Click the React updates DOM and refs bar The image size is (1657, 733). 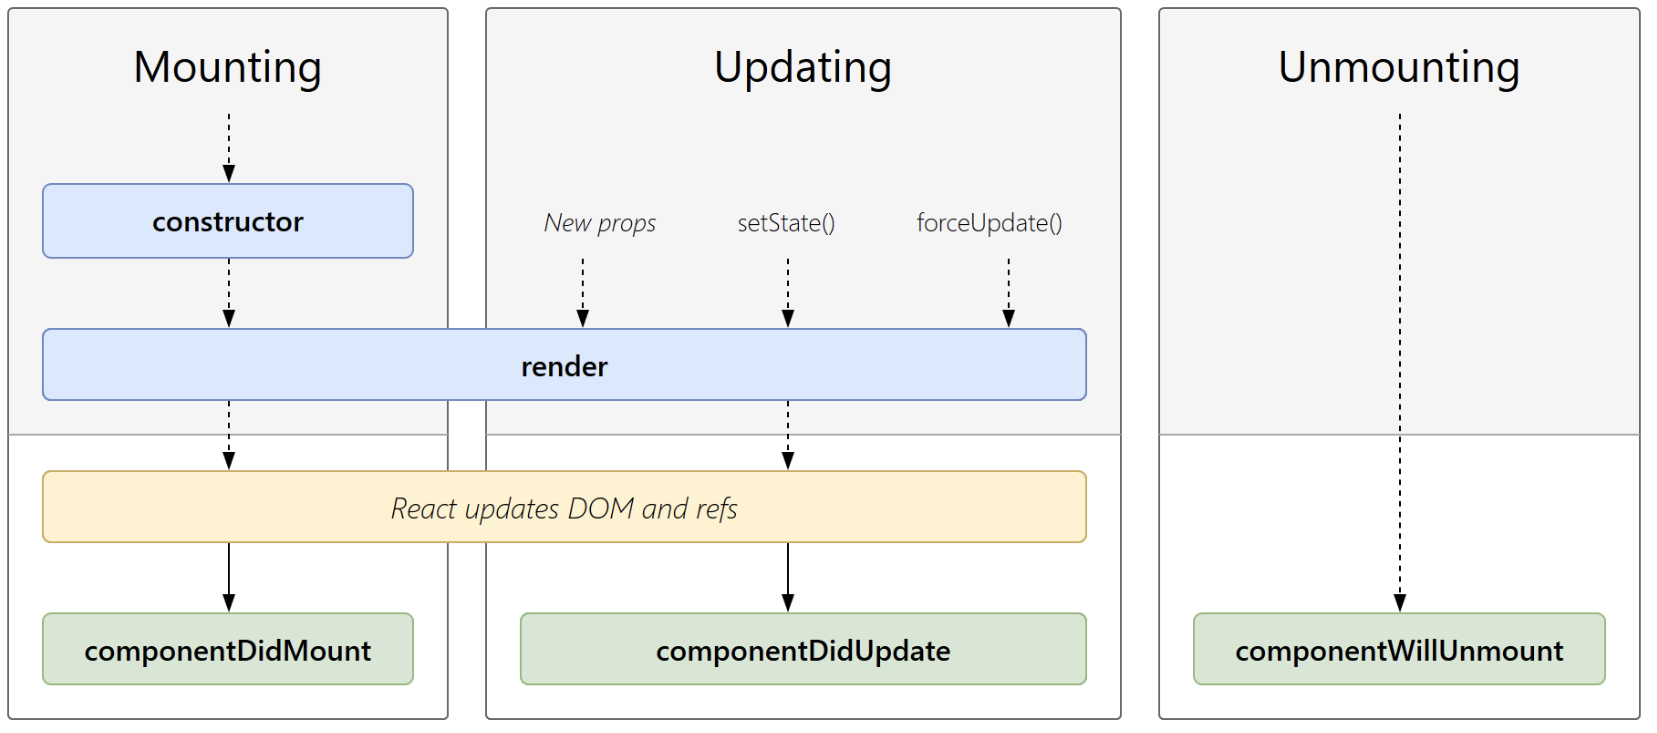tap(564, 507)
